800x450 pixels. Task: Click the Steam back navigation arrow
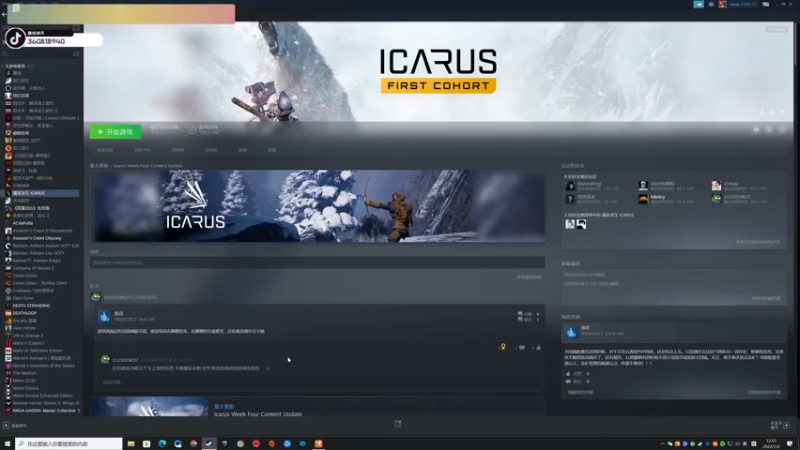click(x=4, y=14)
